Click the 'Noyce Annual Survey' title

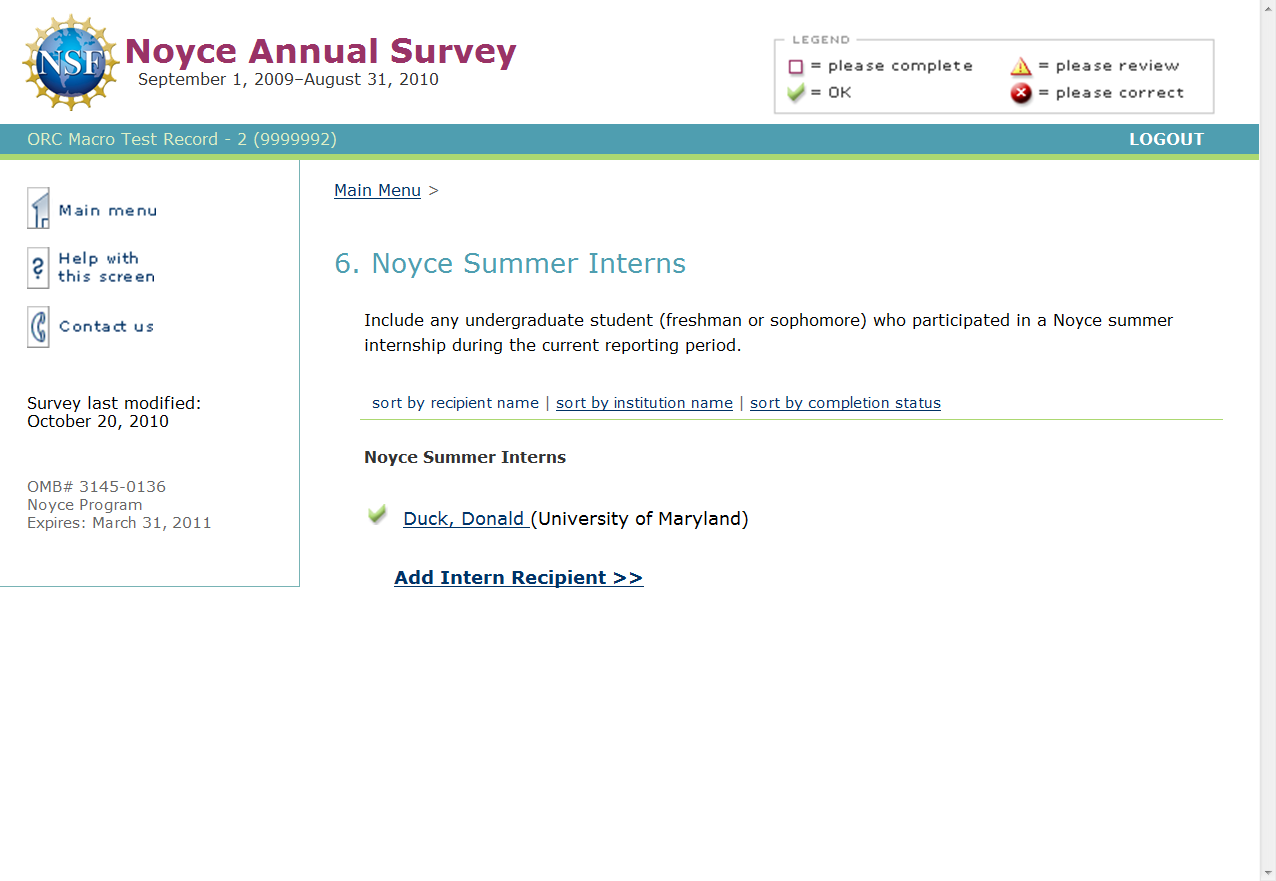point(321,51)
